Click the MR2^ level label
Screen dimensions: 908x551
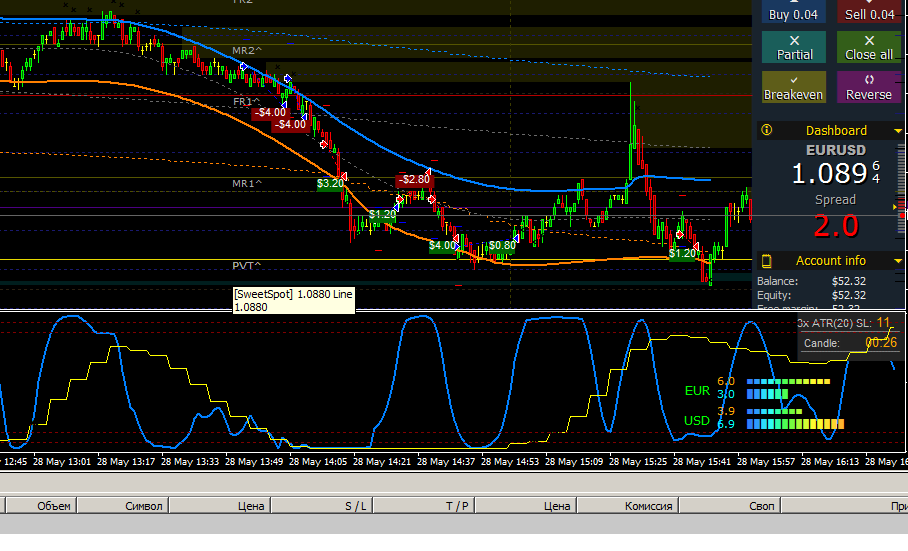pos(247,50)
